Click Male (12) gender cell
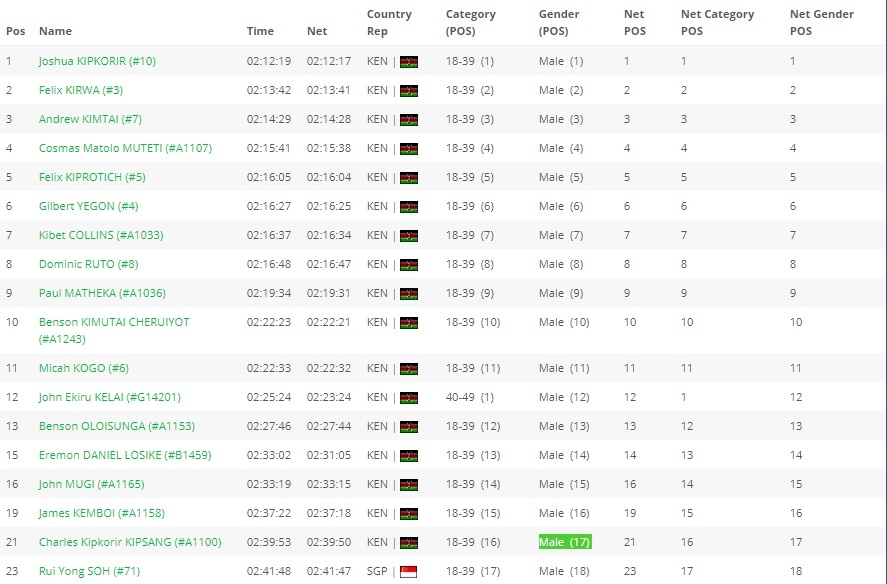Image resolution: width=887 pixels, height=584 pixels. click(564, 397)
